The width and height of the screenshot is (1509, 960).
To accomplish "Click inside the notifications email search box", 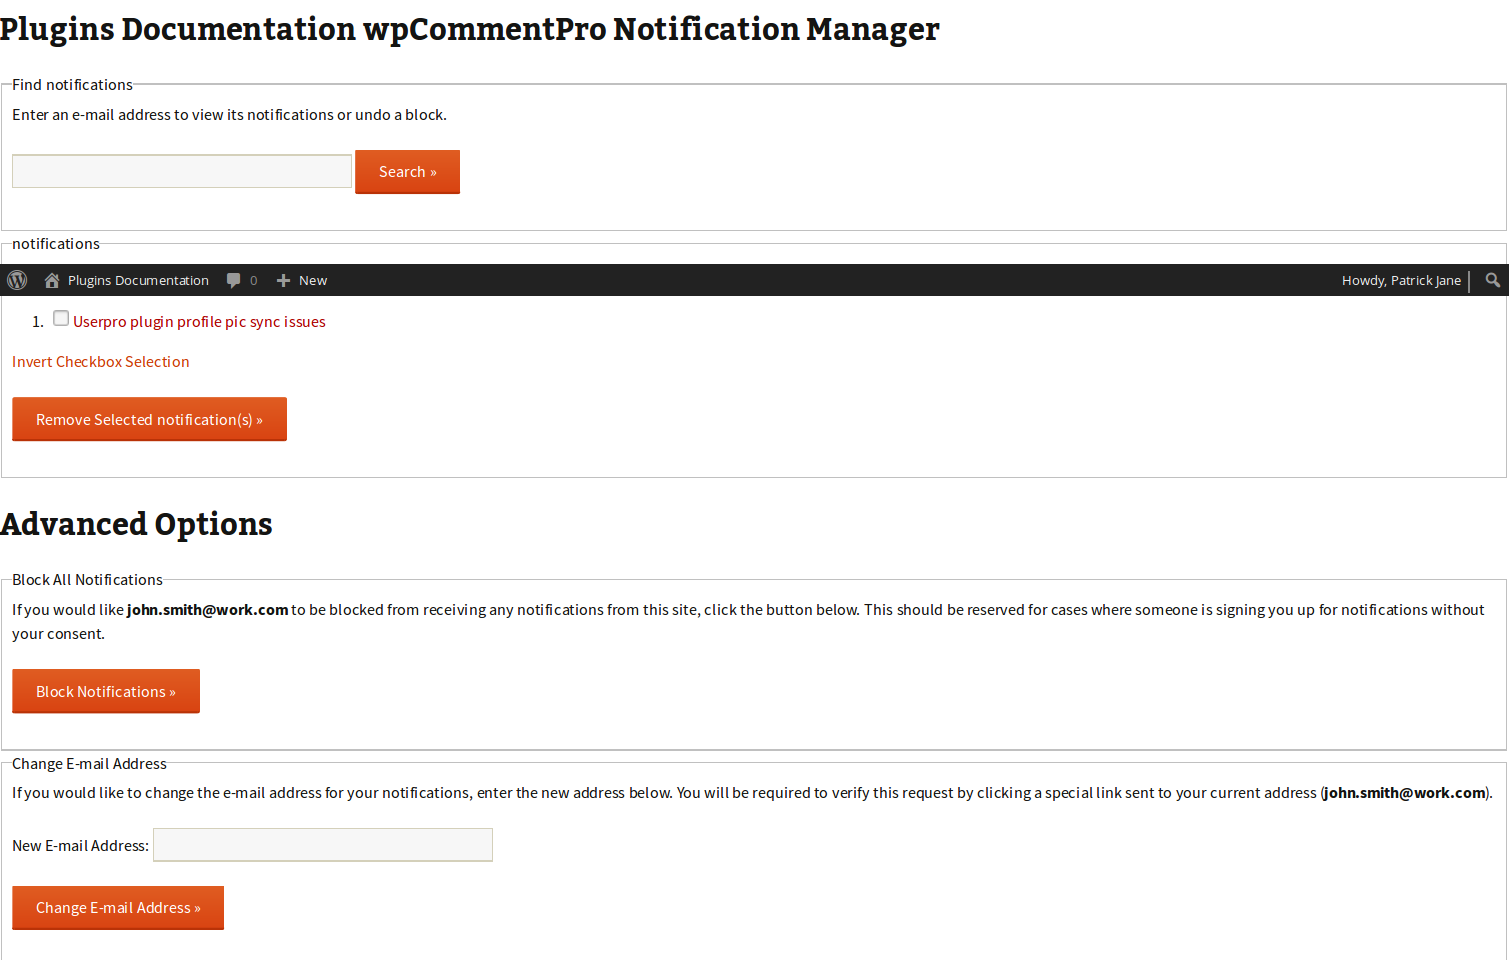I will [x=181, y=170].
